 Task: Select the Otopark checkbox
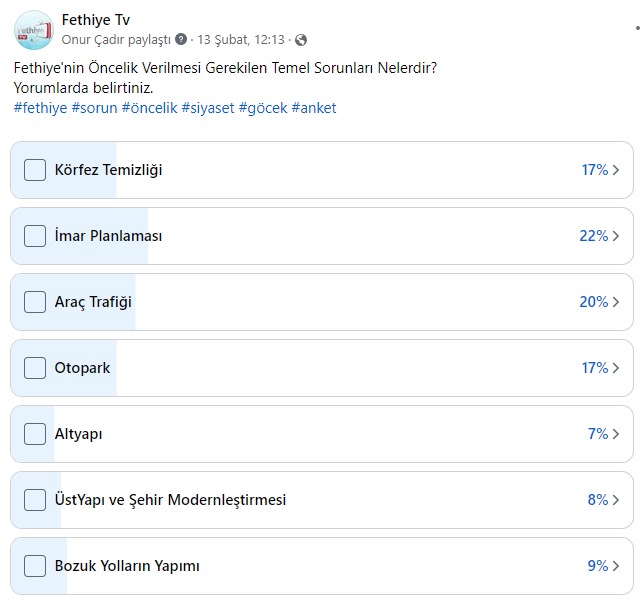tap(35, 368)
